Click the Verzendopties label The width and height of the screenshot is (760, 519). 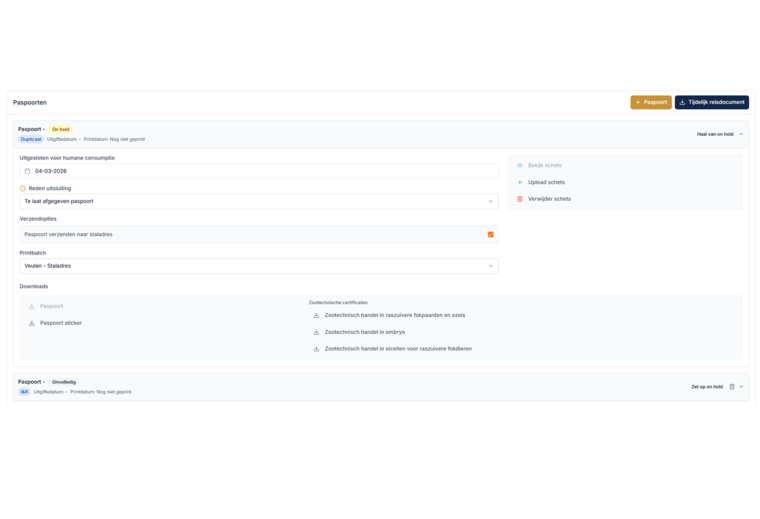point(38,219)
